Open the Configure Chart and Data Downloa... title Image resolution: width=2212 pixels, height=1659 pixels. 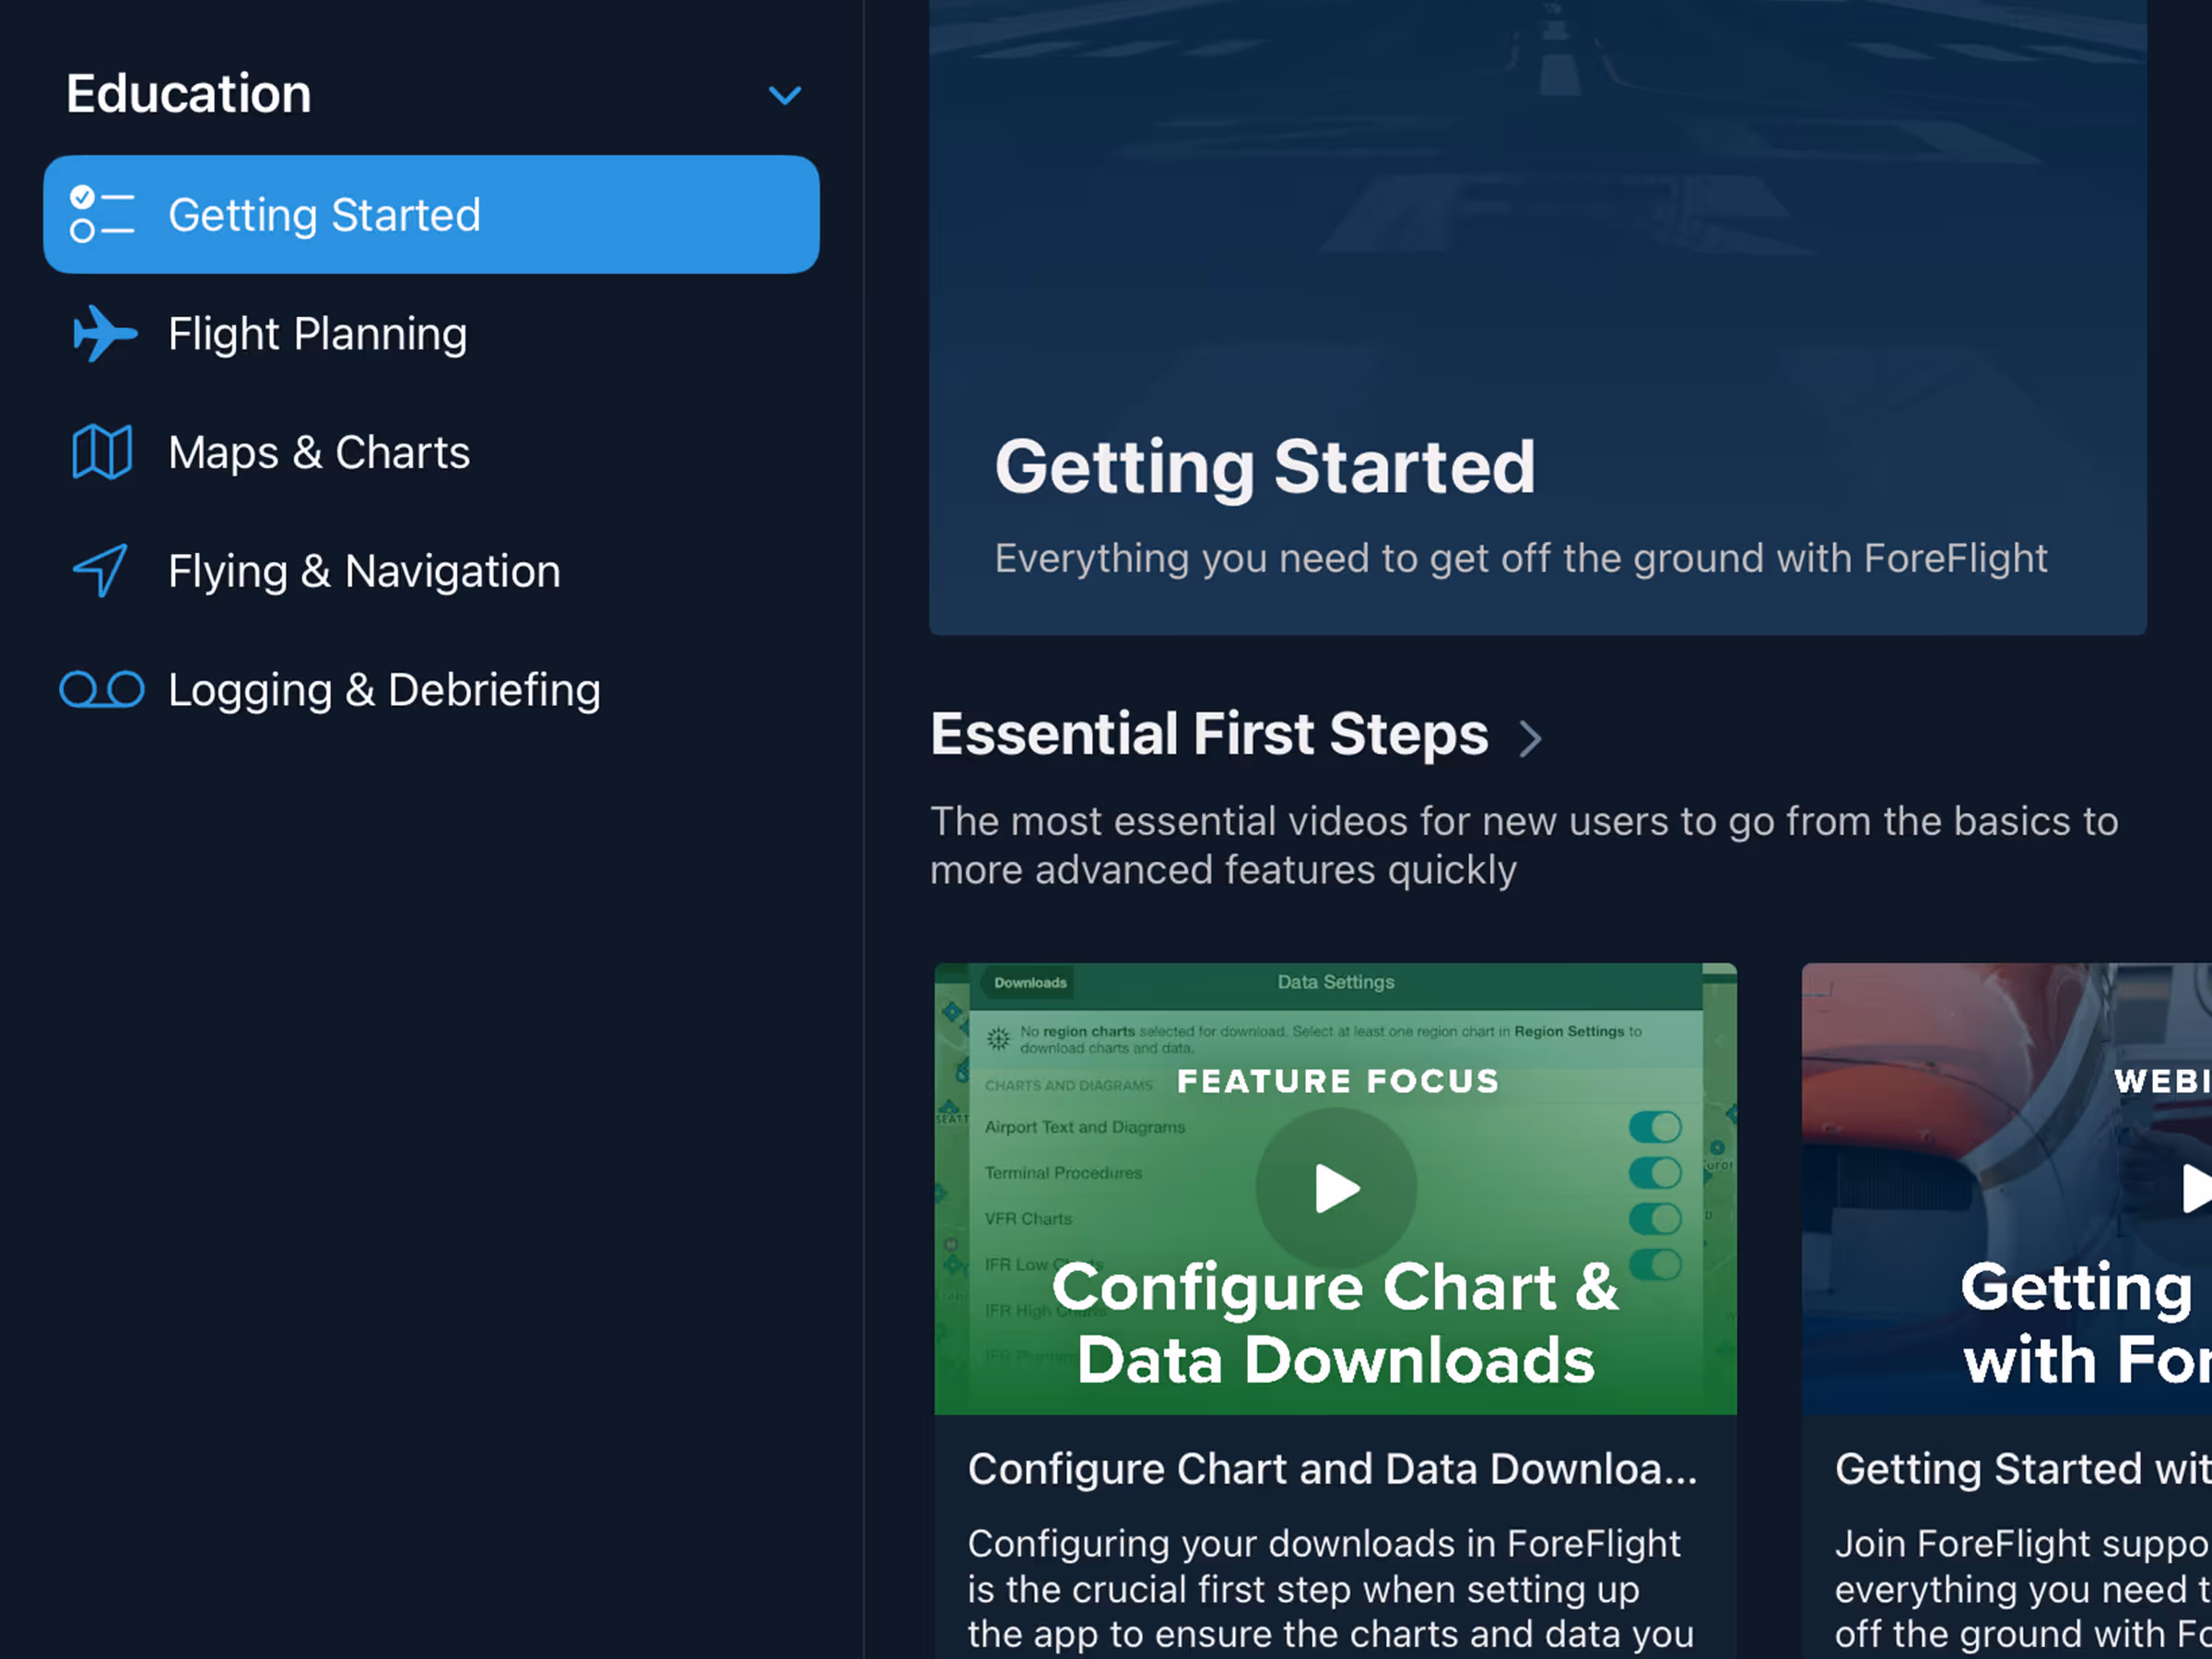click(1333, 1469)
